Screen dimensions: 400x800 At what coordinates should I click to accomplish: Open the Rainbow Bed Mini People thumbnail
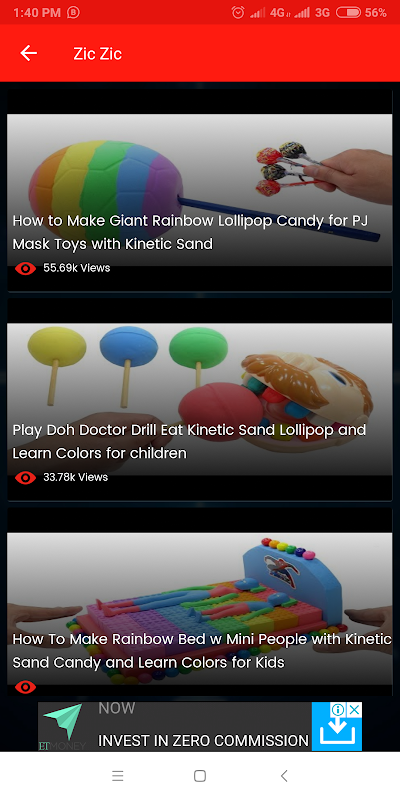pyautogui.click(x=199, y=609)
